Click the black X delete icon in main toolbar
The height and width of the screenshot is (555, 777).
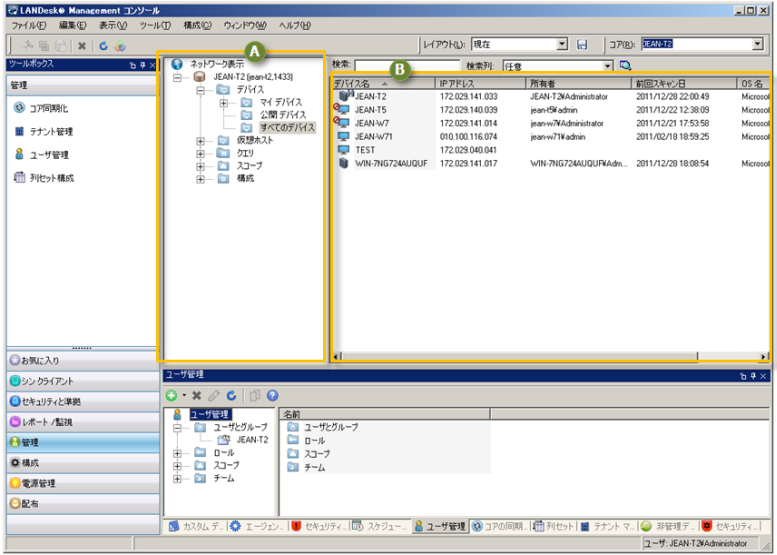coord(82,46)
